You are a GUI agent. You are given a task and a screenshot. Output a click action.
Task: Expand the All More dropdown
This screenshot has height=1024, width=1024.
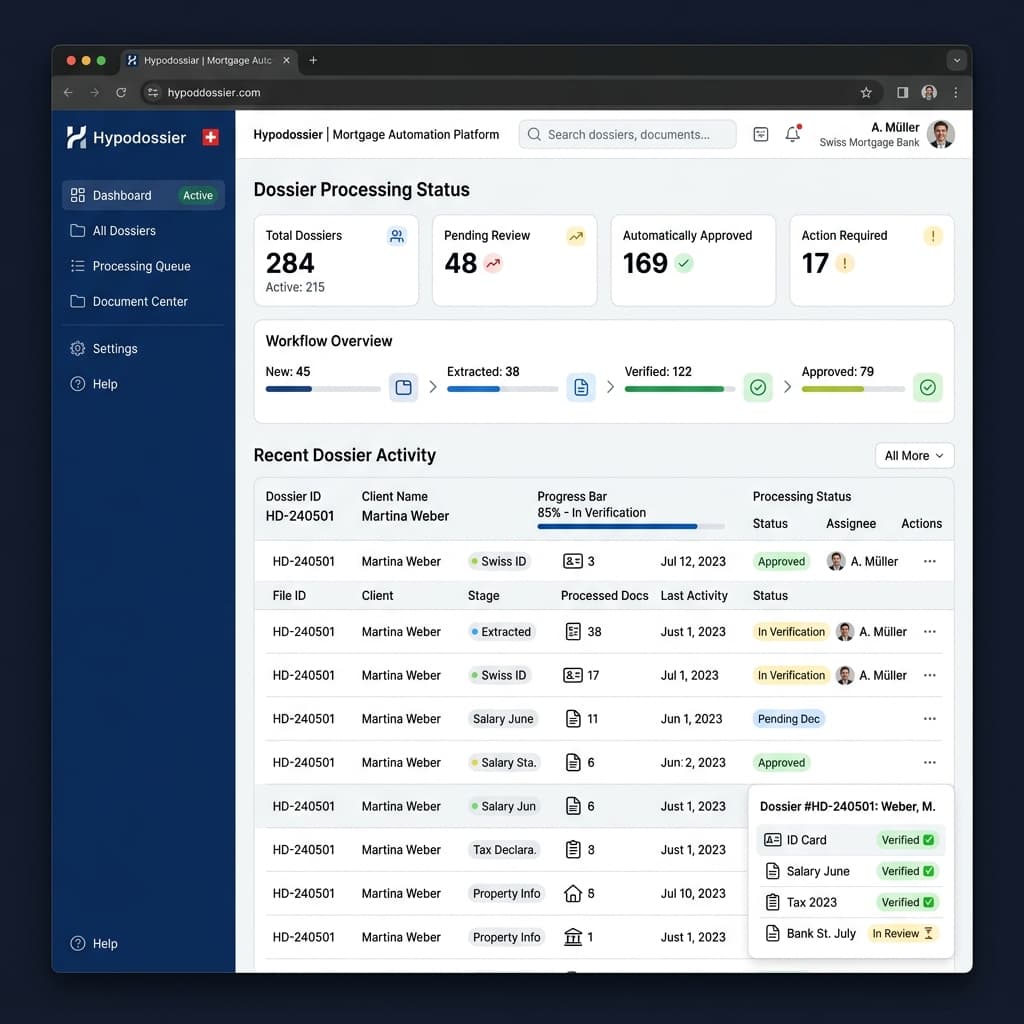click(x=914, y=455)
